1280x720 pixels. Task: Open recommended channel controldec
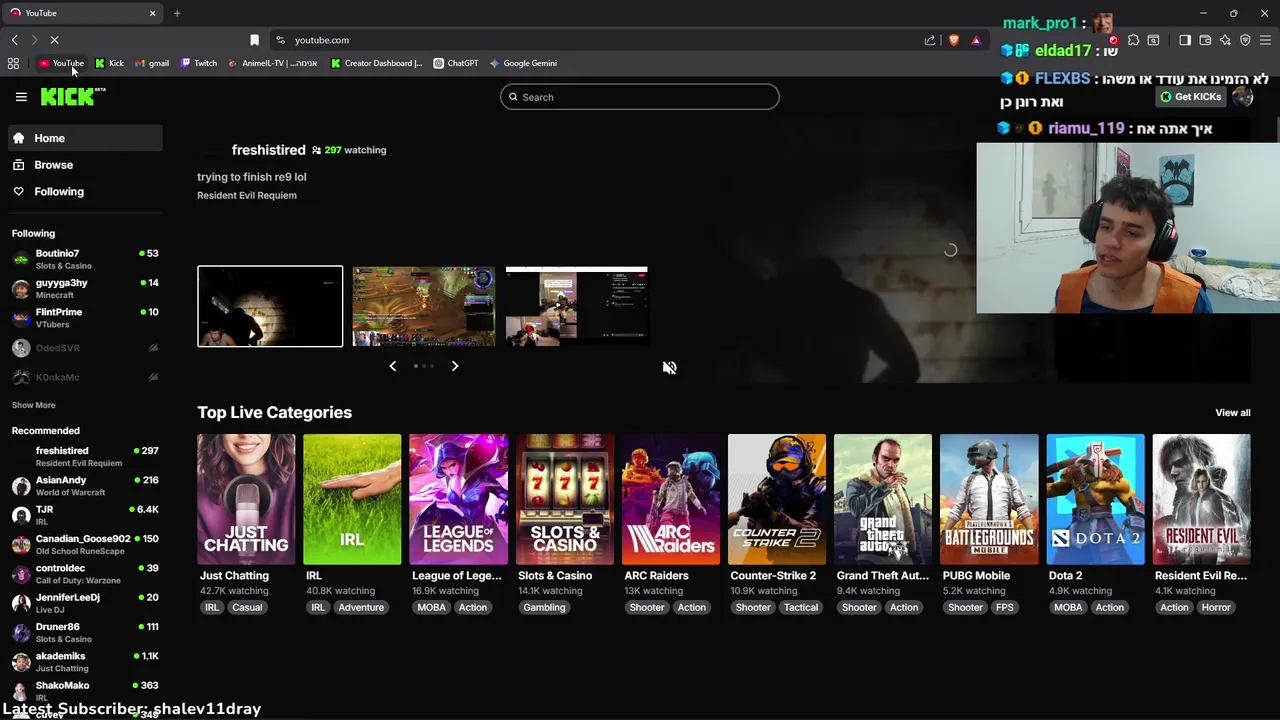point(85,574)
